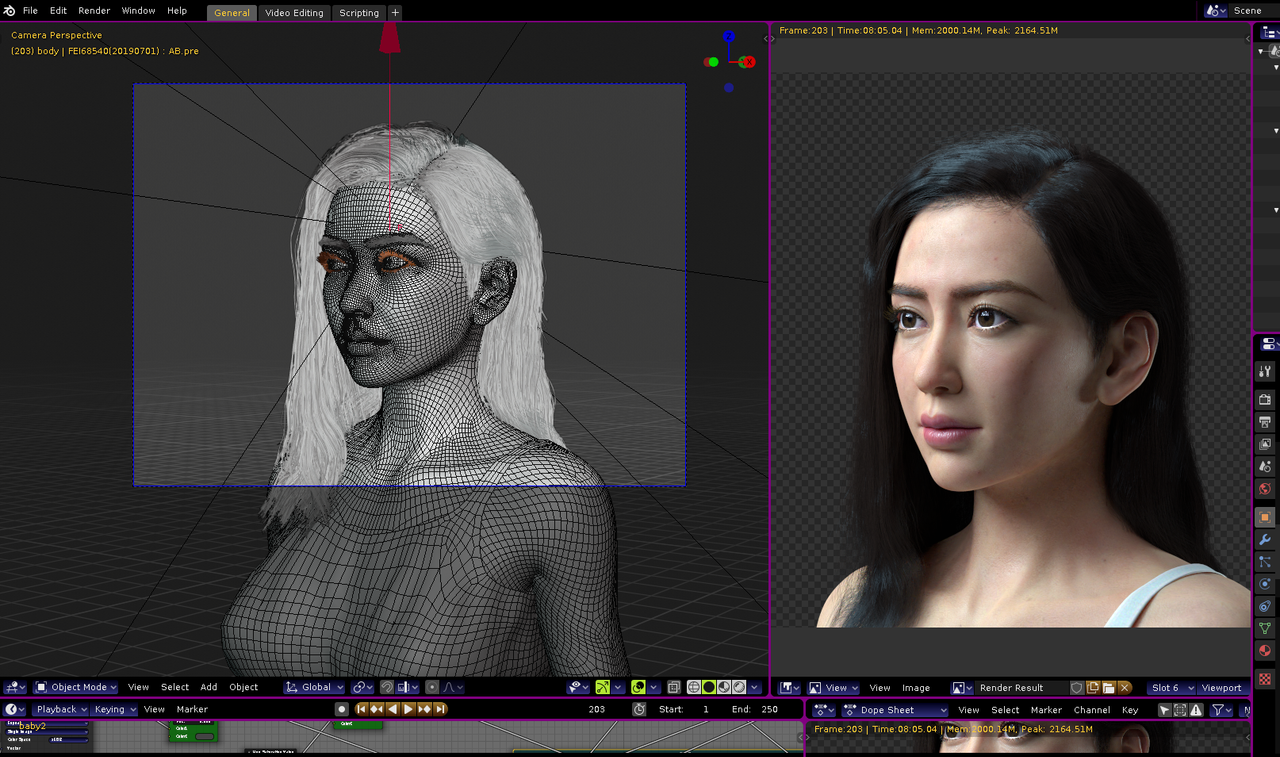
Task: Toggle auto keying record button in timeline
Action: click(342, 709)
